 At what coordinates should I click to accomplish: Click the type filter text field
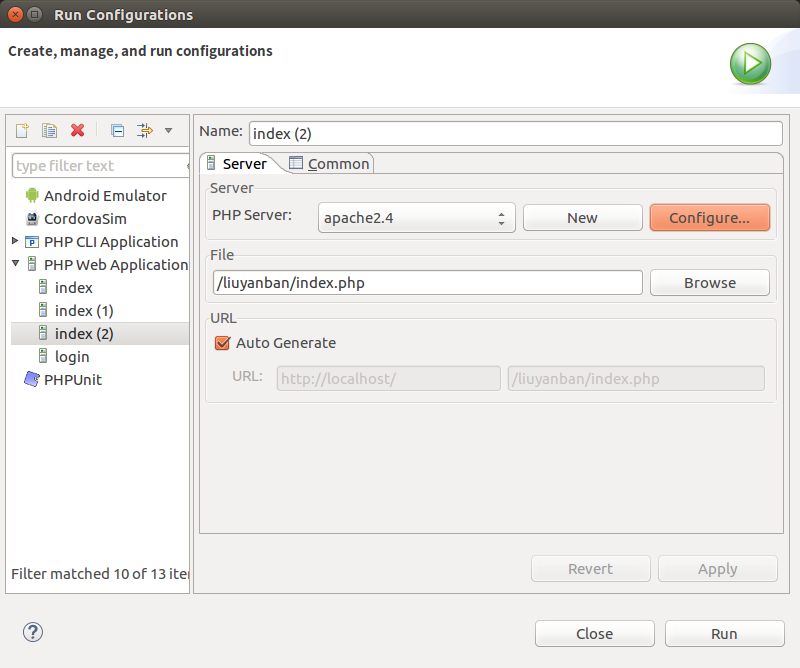(x=97, y=166)
